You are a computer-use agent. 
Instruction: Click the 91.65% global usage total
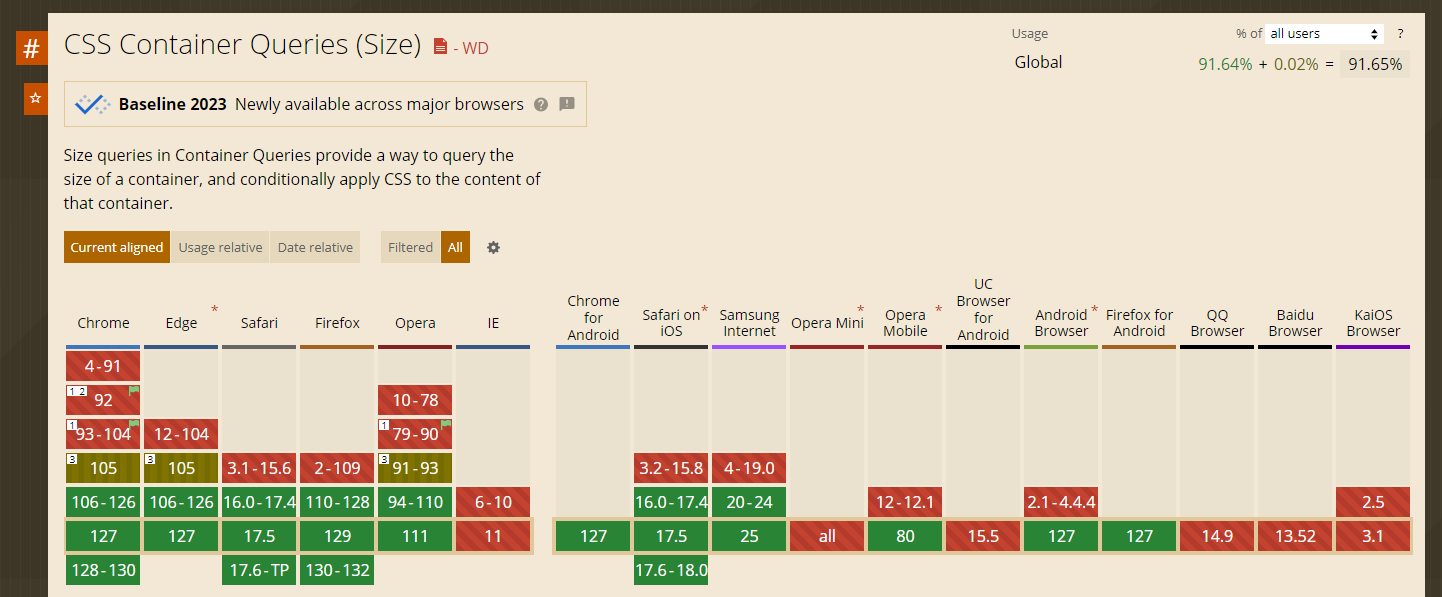click(x=1374, y=65)
